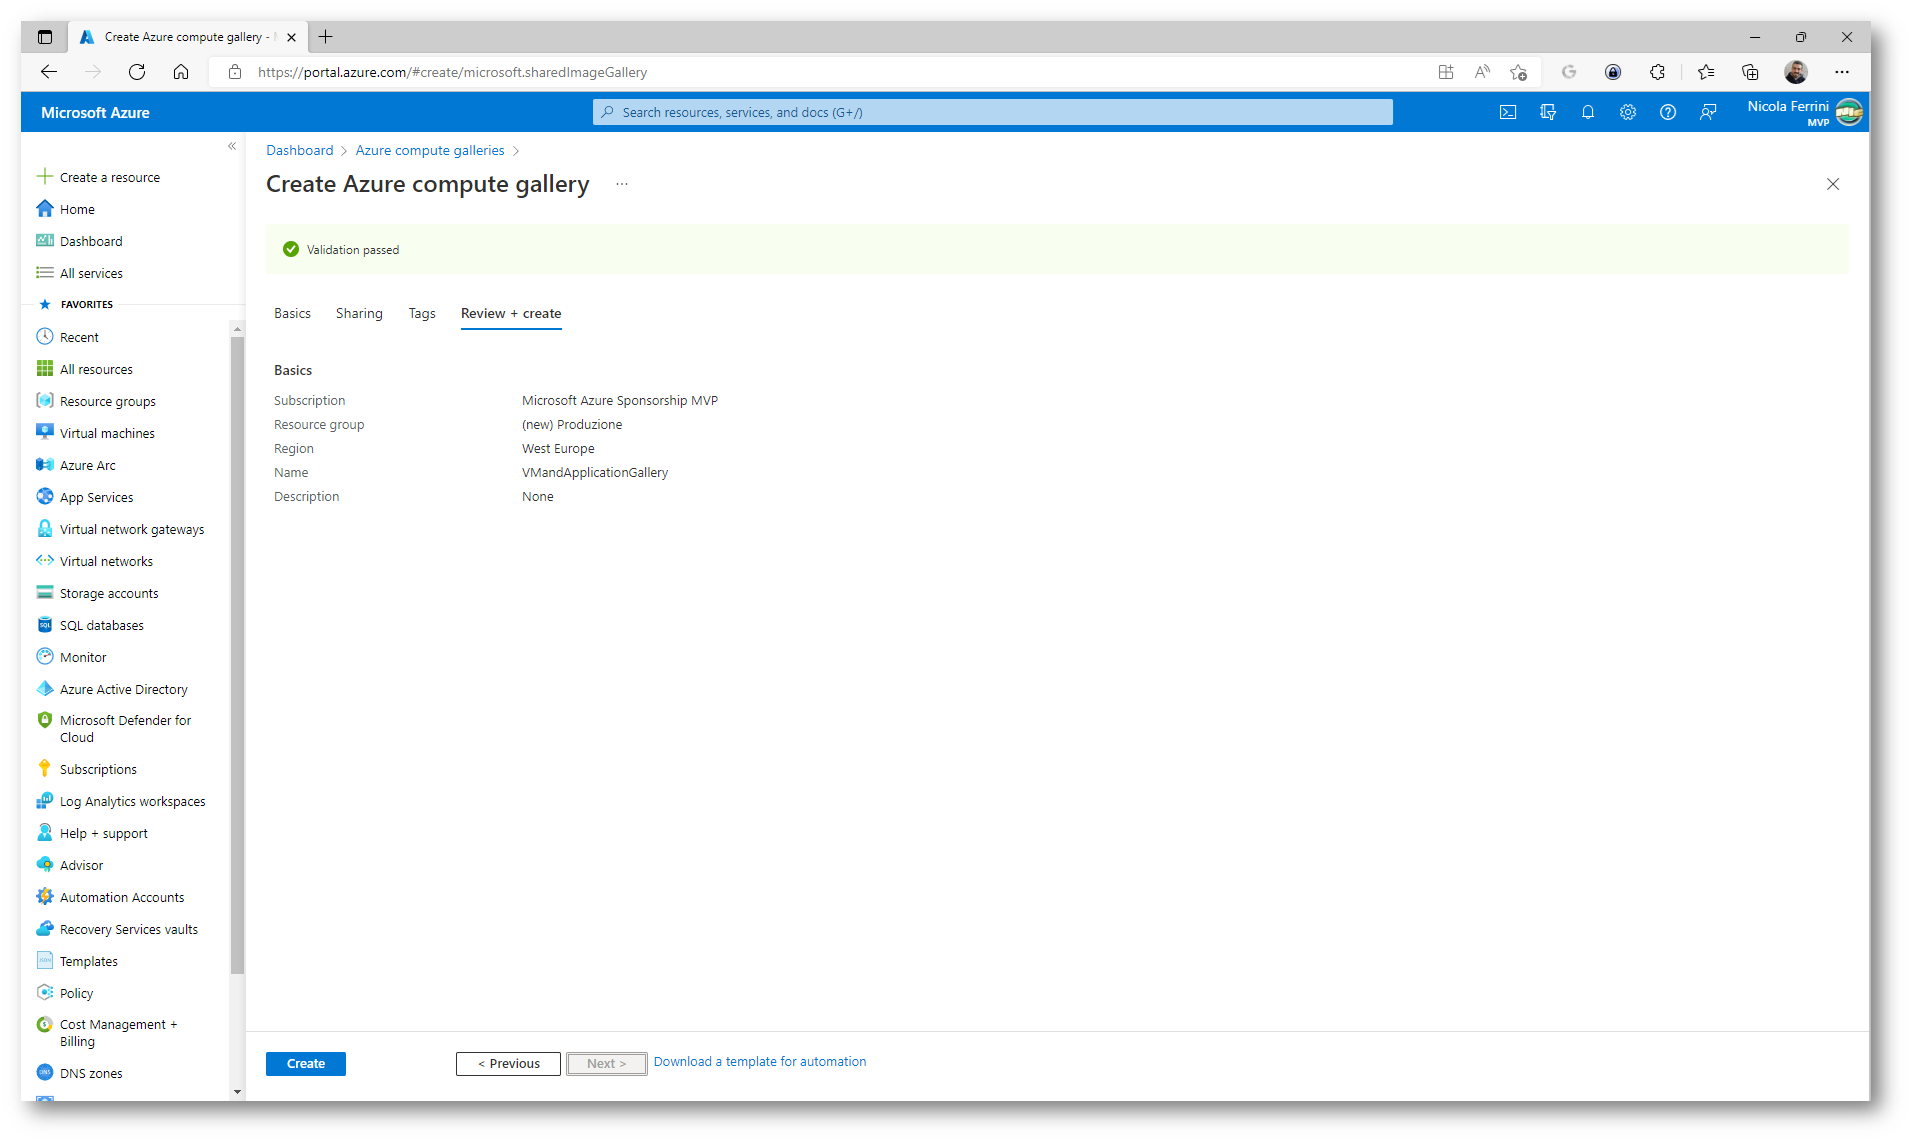Open Microsoft Defender for Cloud
Screen dimensions: 1913x1143
click(125, 728)
